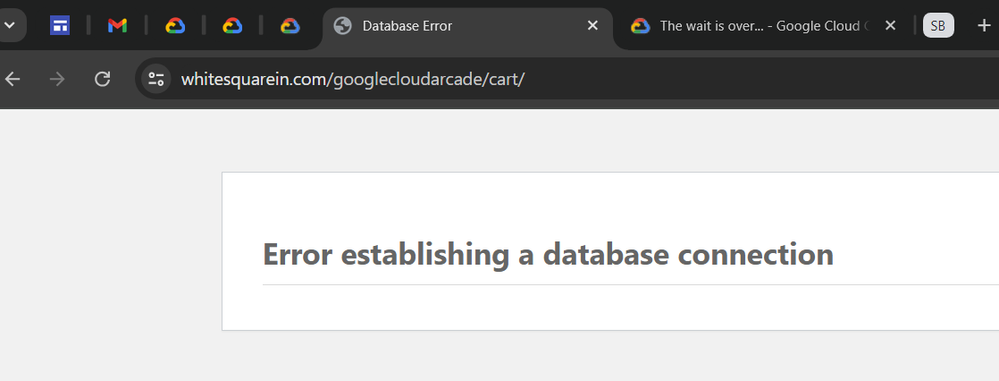The image size is (999, 381).
Task: View site information icon in address bar
Action: [156, 79]
